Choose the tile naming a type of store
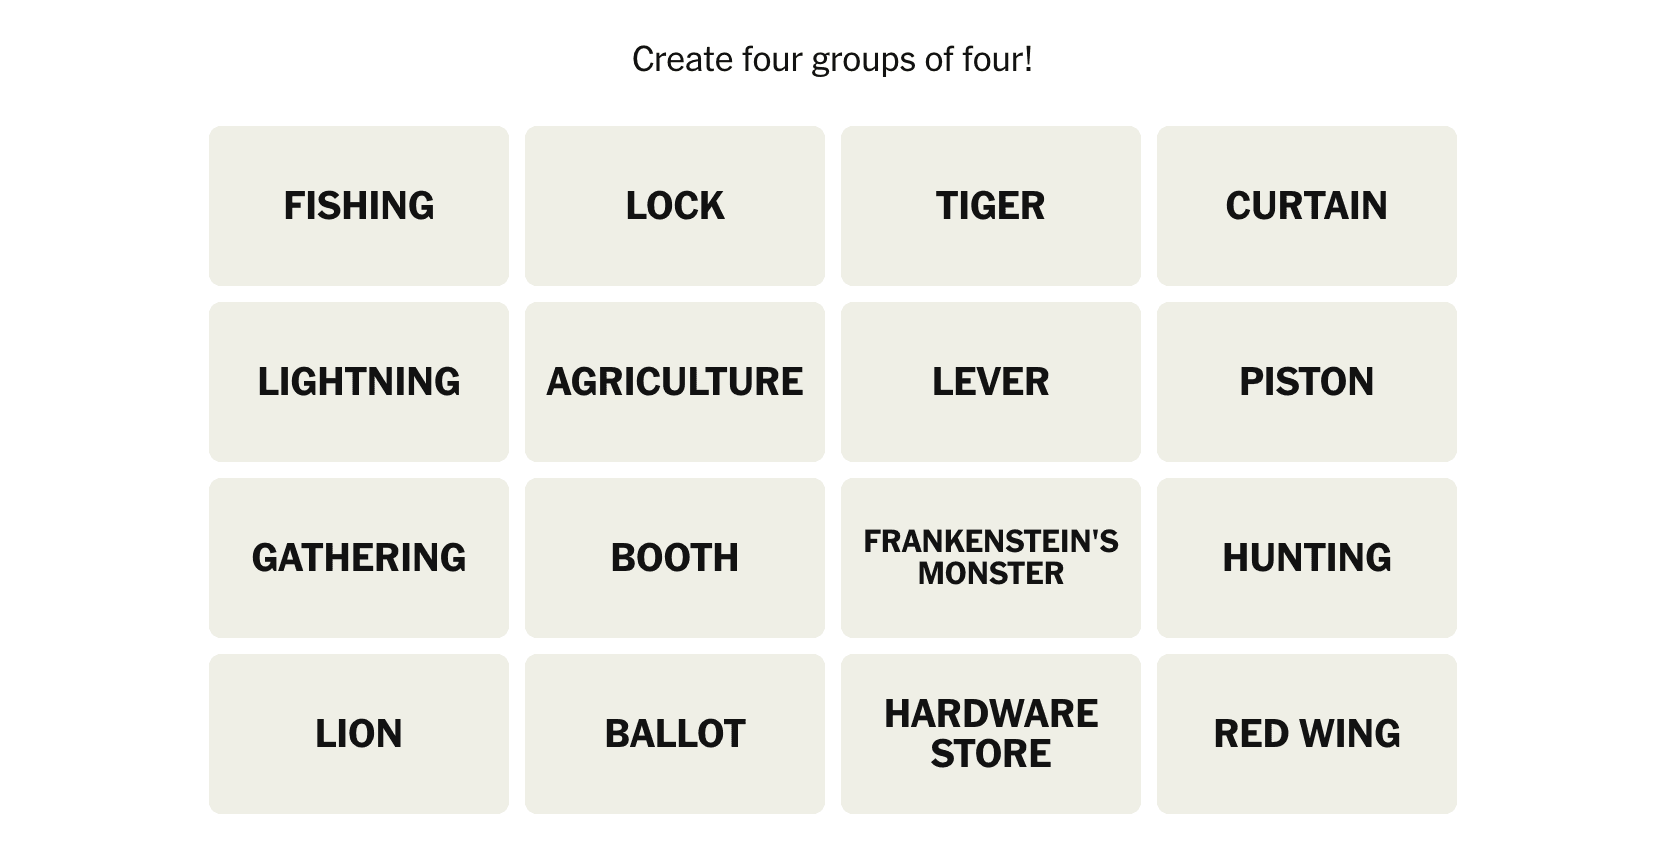The width and height of the screenshot is (1676, 854). [990, 734]
